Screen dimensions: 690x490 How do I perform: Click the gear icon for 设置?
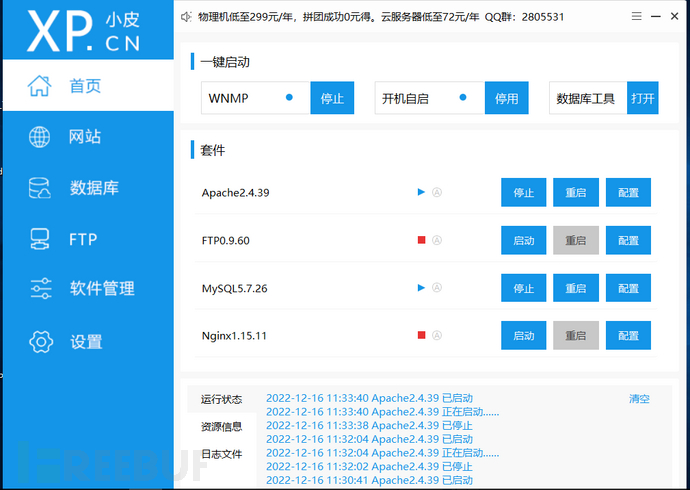click(41, 342)
